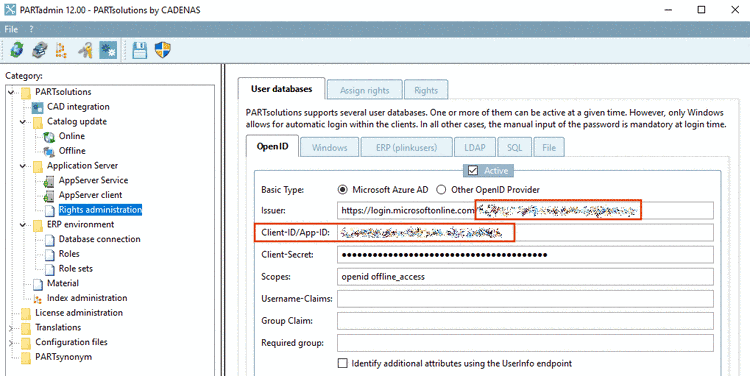Click the AppServer Service icon

click(x=49, y=181)
